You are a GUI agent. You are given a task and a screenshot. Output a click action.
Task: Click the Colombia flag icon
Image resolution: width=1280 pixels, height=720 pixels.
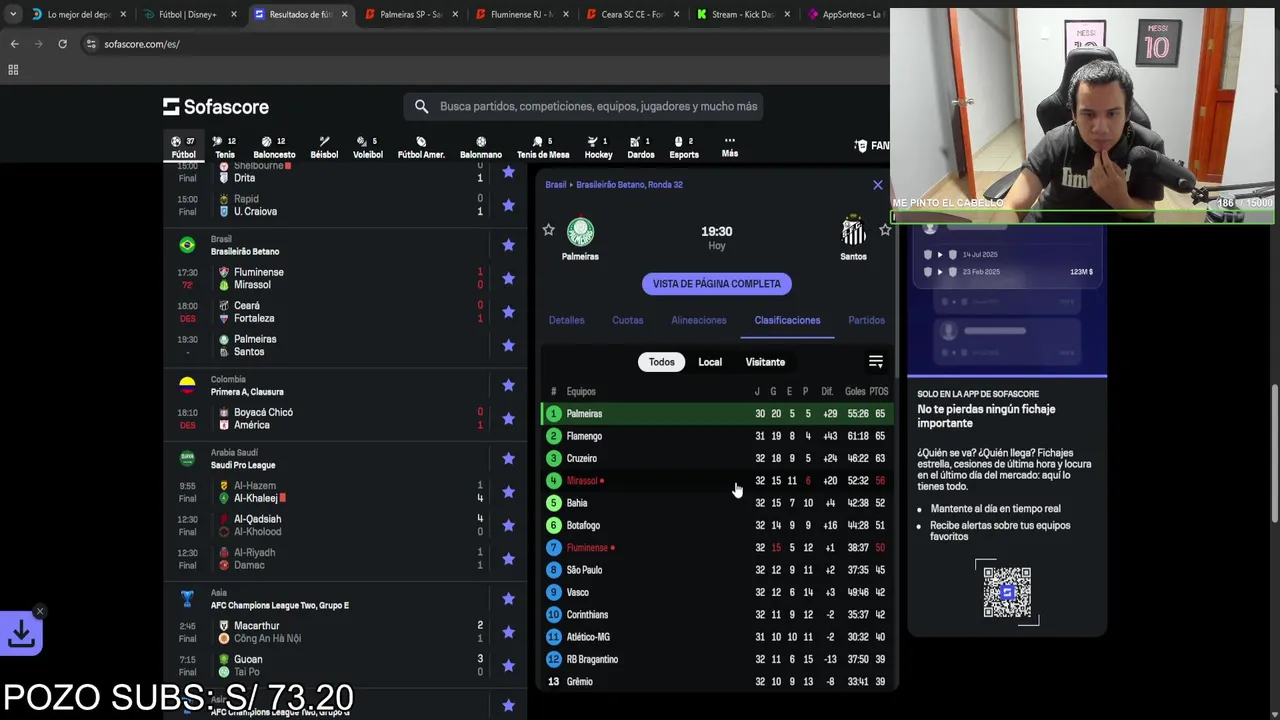(x=187, y=385)
